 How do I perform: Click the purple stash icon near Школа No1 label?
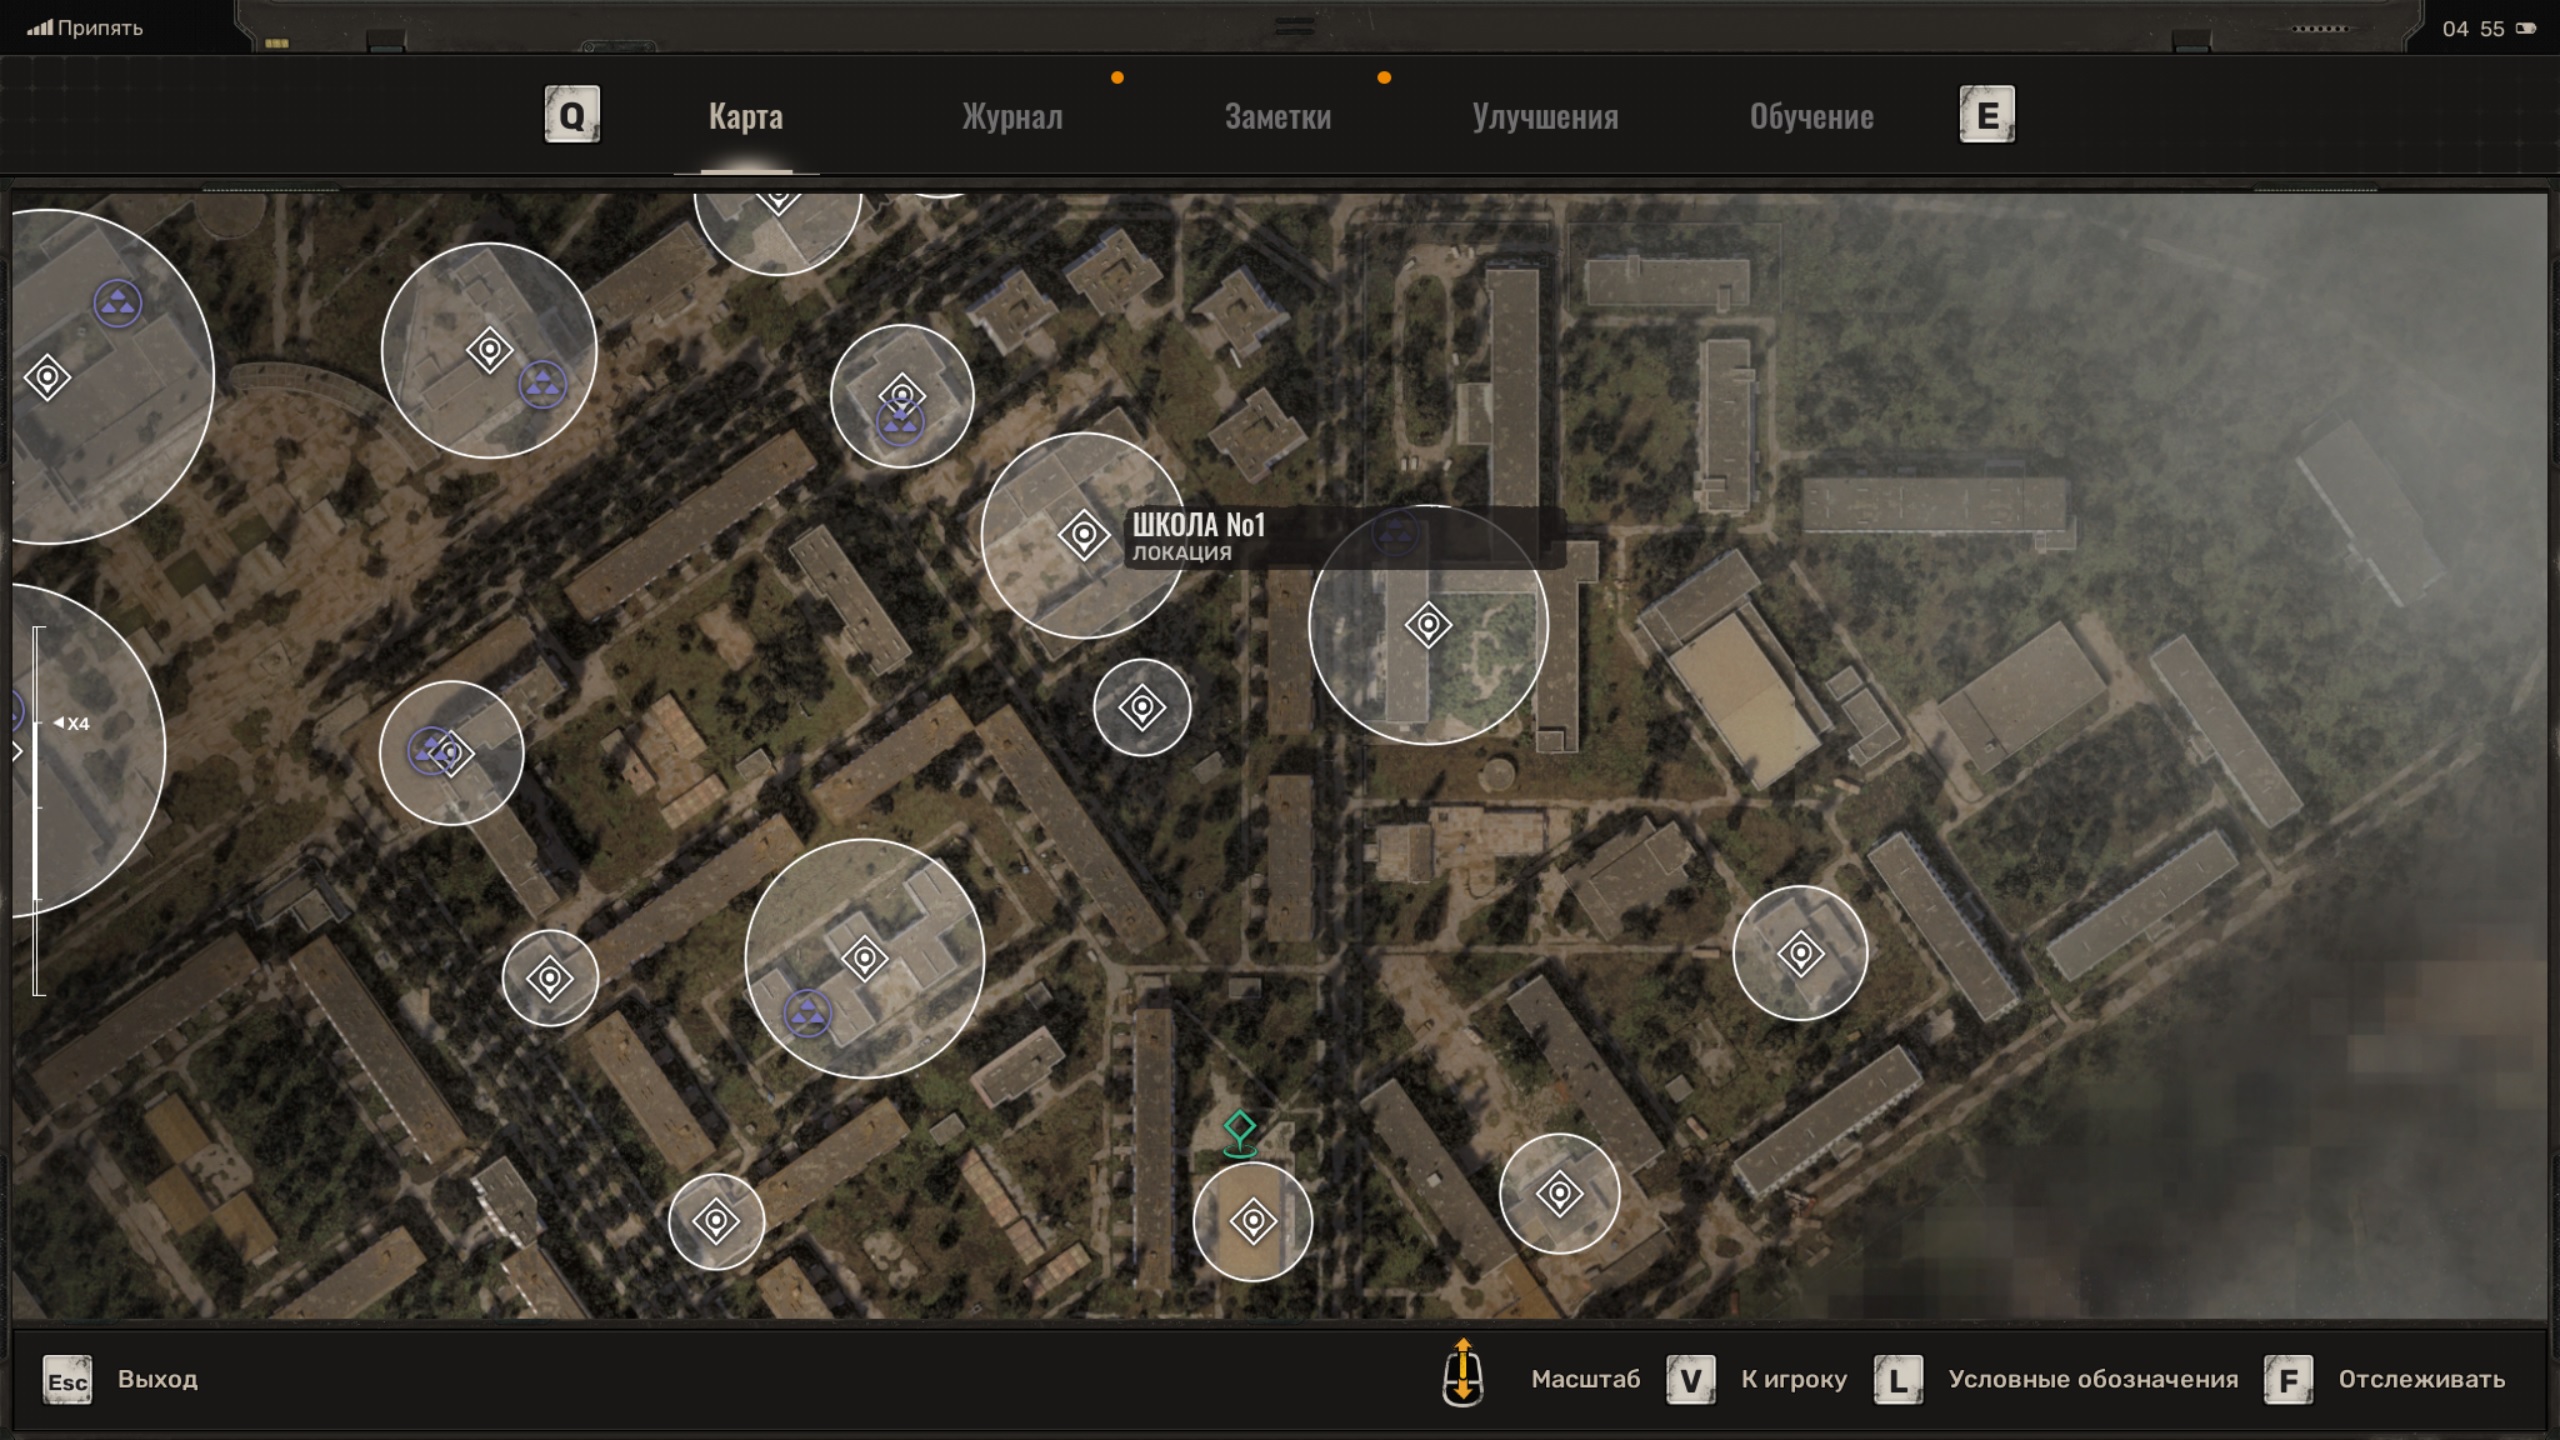coord(1394,533)
